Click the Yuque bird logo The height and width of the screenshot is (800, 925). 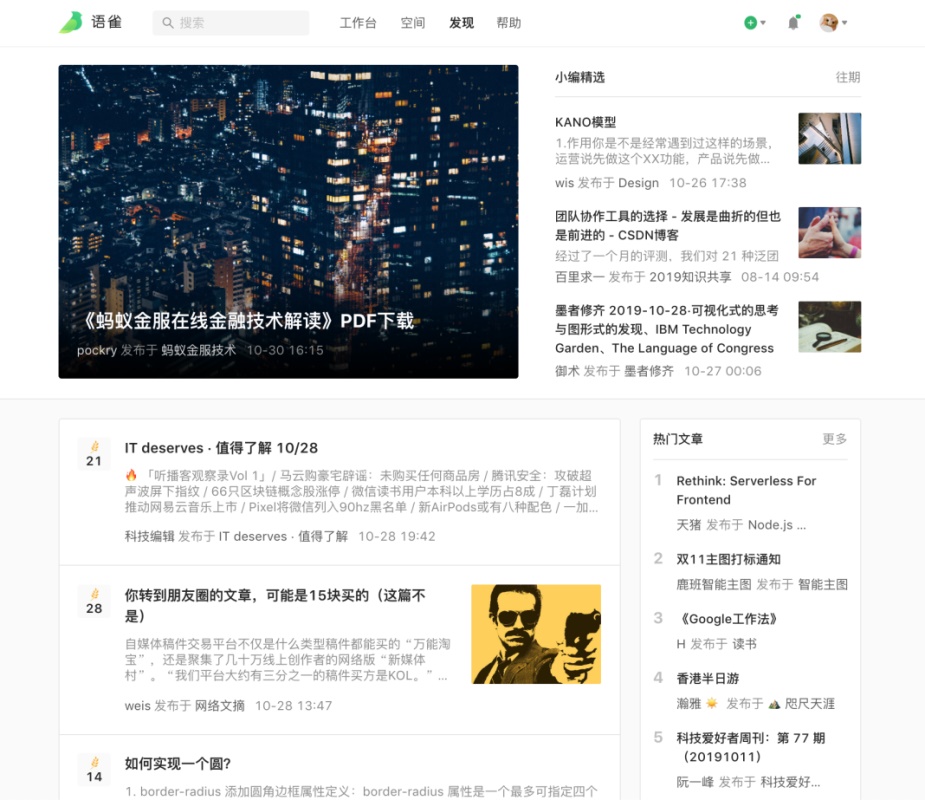pyautogui.click(x=71, y=22)
